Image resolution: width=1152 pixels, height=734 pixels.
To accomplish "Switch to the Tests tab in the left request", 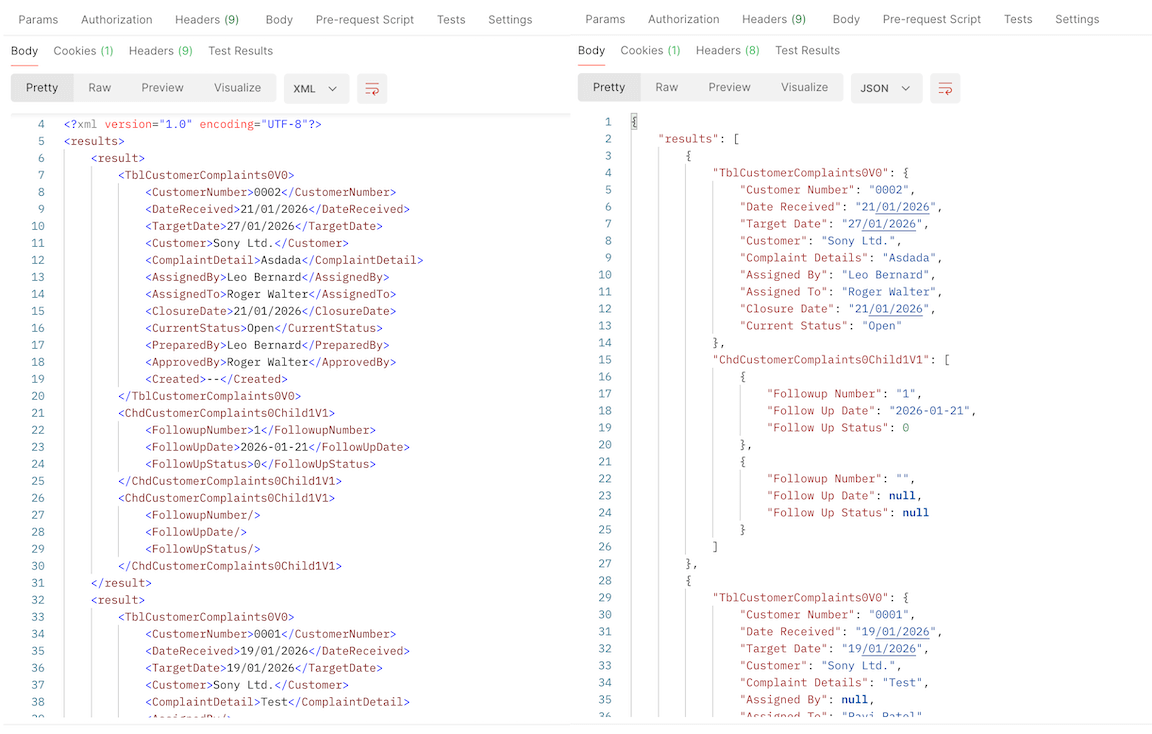I will pyautogui.click(x=451, y=19).
